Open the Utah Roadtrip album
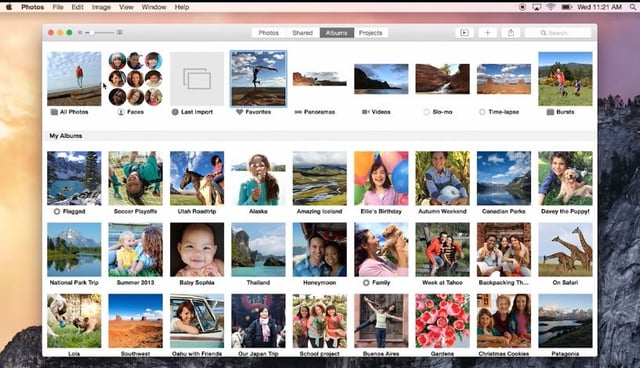The height and width of the screenshot is (368, 640). coord(197,178)
